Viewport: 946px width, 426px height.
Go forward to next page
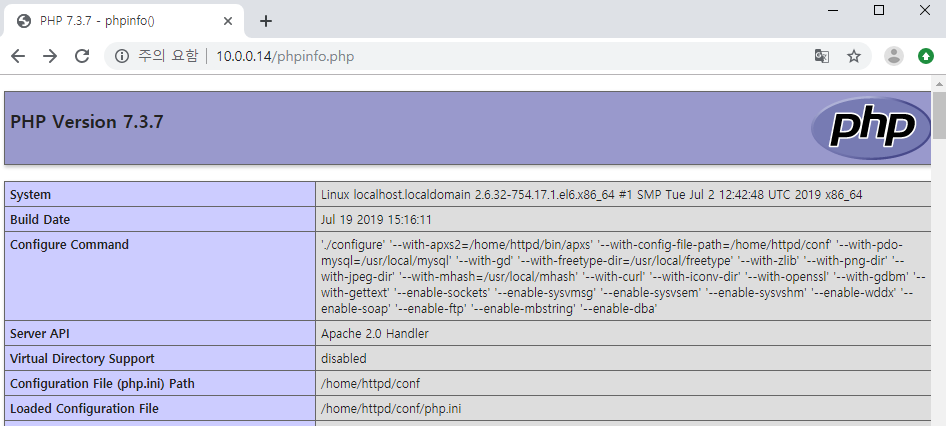tap(50, 56)
